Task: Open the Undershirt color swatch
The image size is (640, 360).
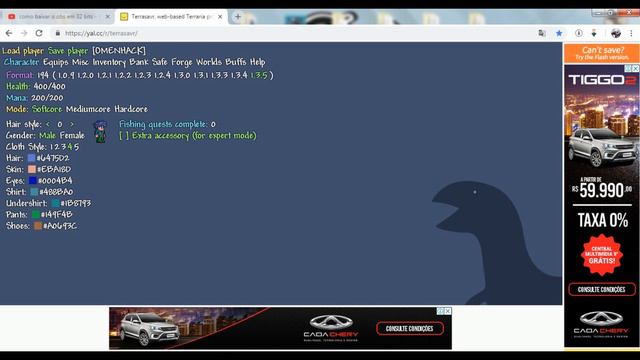Action: (x=56, y=203)
